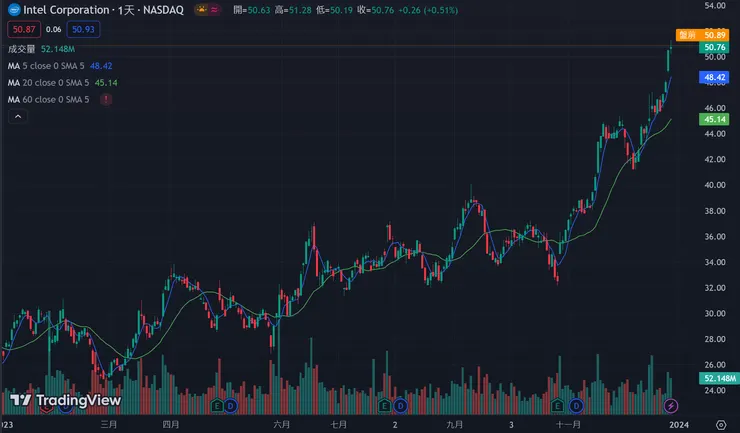
Task: Click the 開=50.63 open value
Action: [x=252, y=10]
